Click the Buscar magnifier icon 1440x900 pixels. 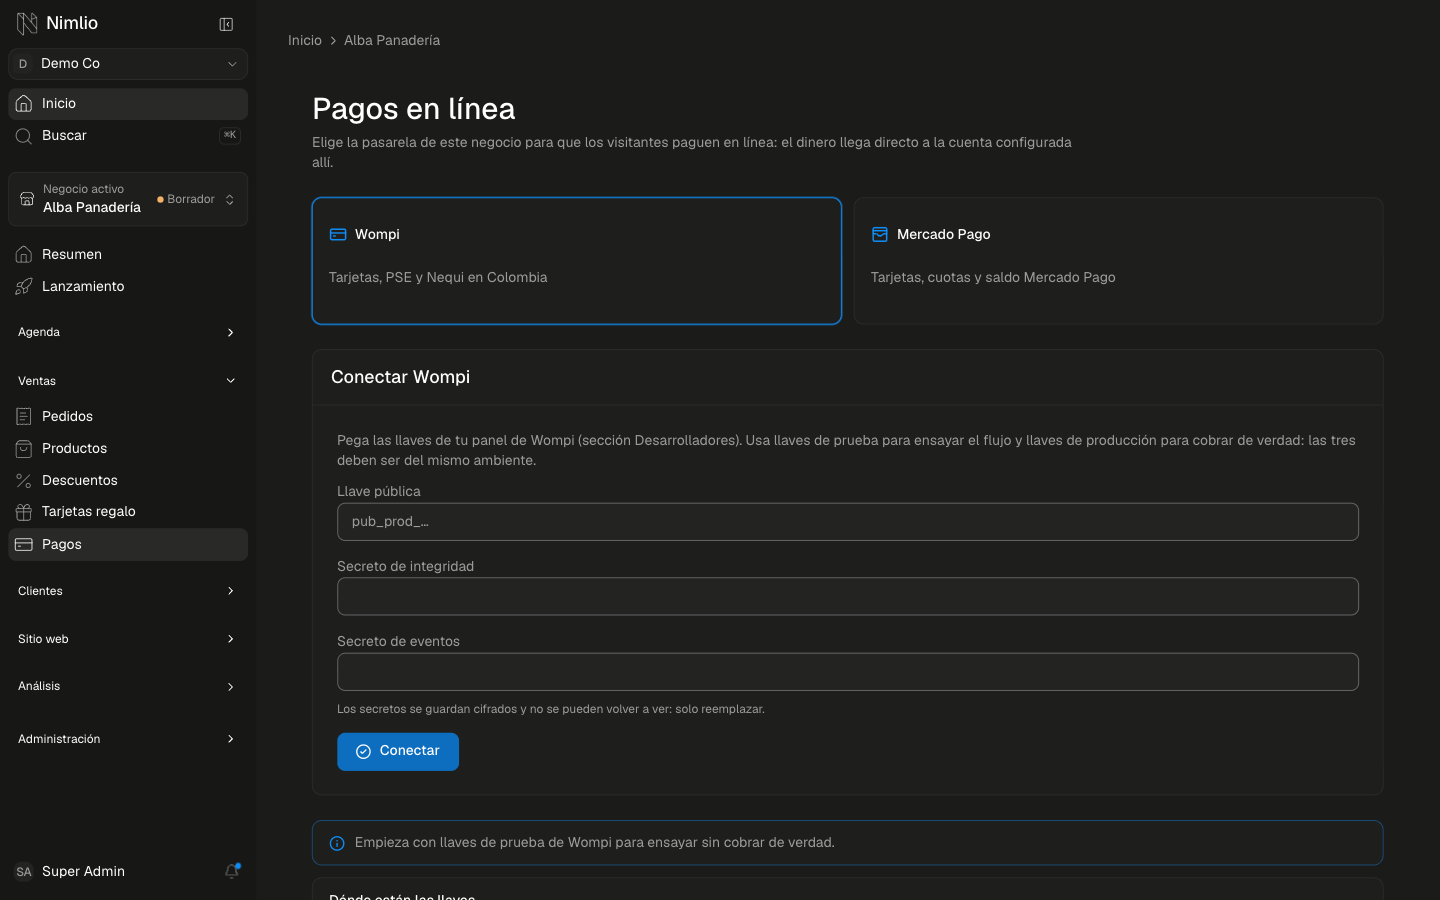(24, 136)
